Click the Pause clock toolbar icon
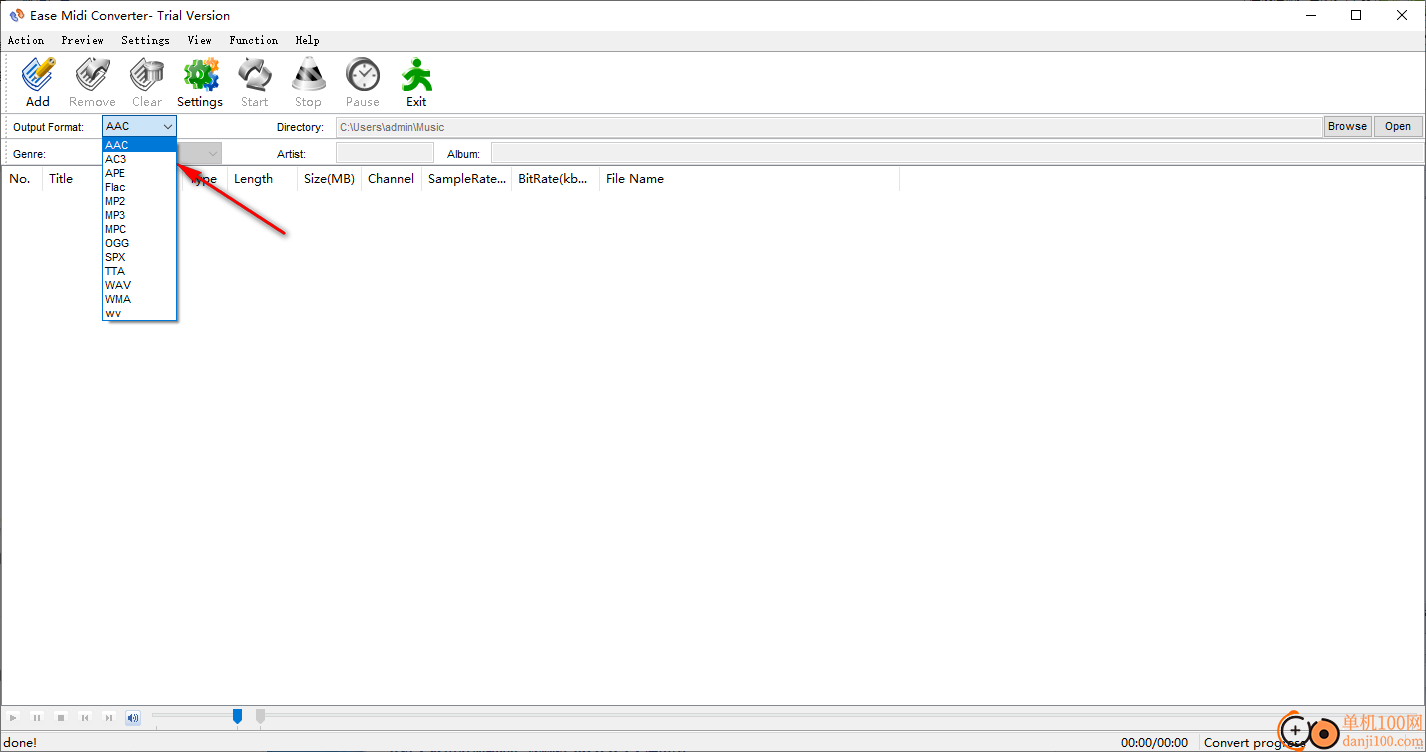The height and width of the screenshot is (752, 1426). 363,82
